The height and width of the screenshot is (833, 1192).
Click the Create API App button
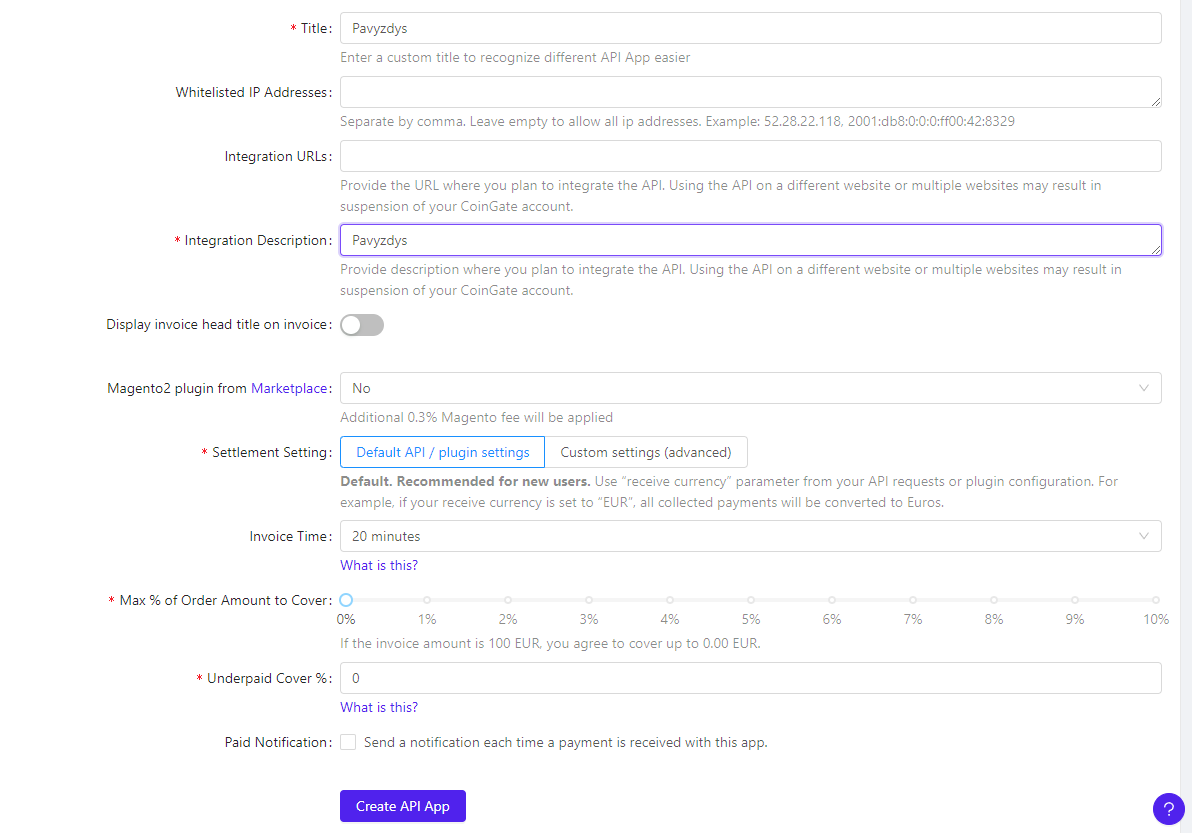point(403,806)
